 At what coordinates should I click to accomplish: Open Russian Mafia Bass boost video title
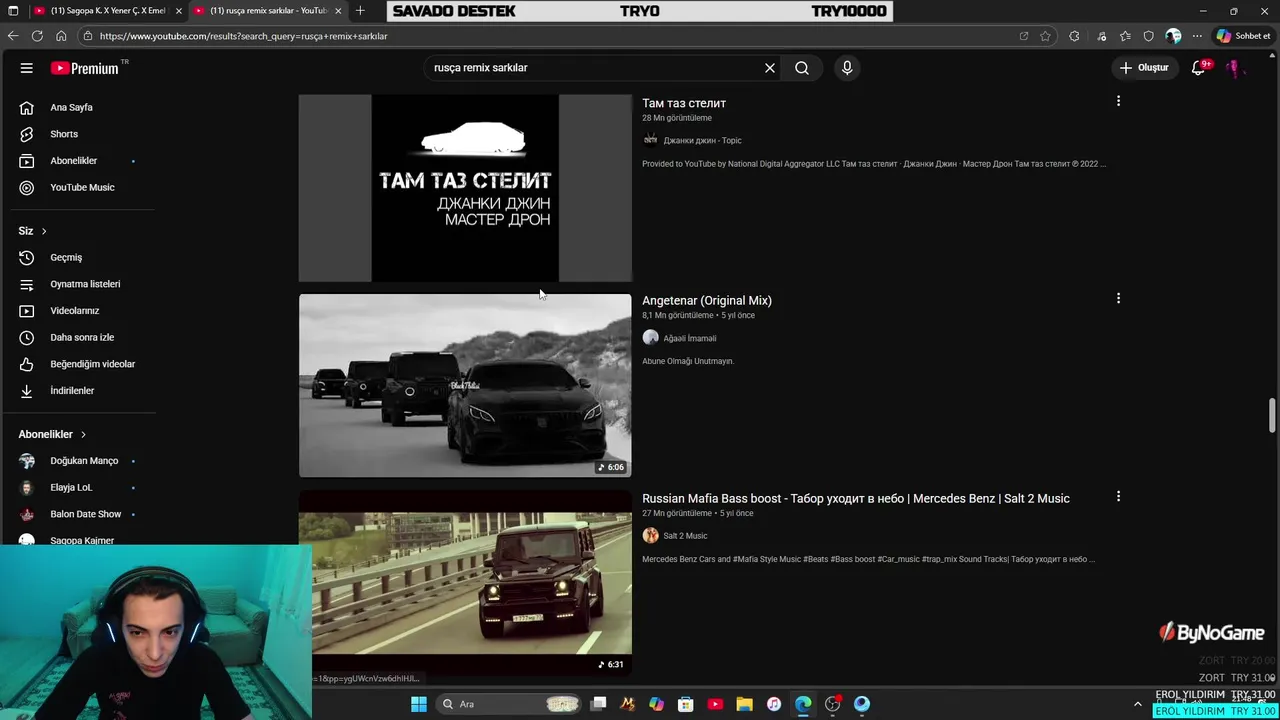click(856, 498)
